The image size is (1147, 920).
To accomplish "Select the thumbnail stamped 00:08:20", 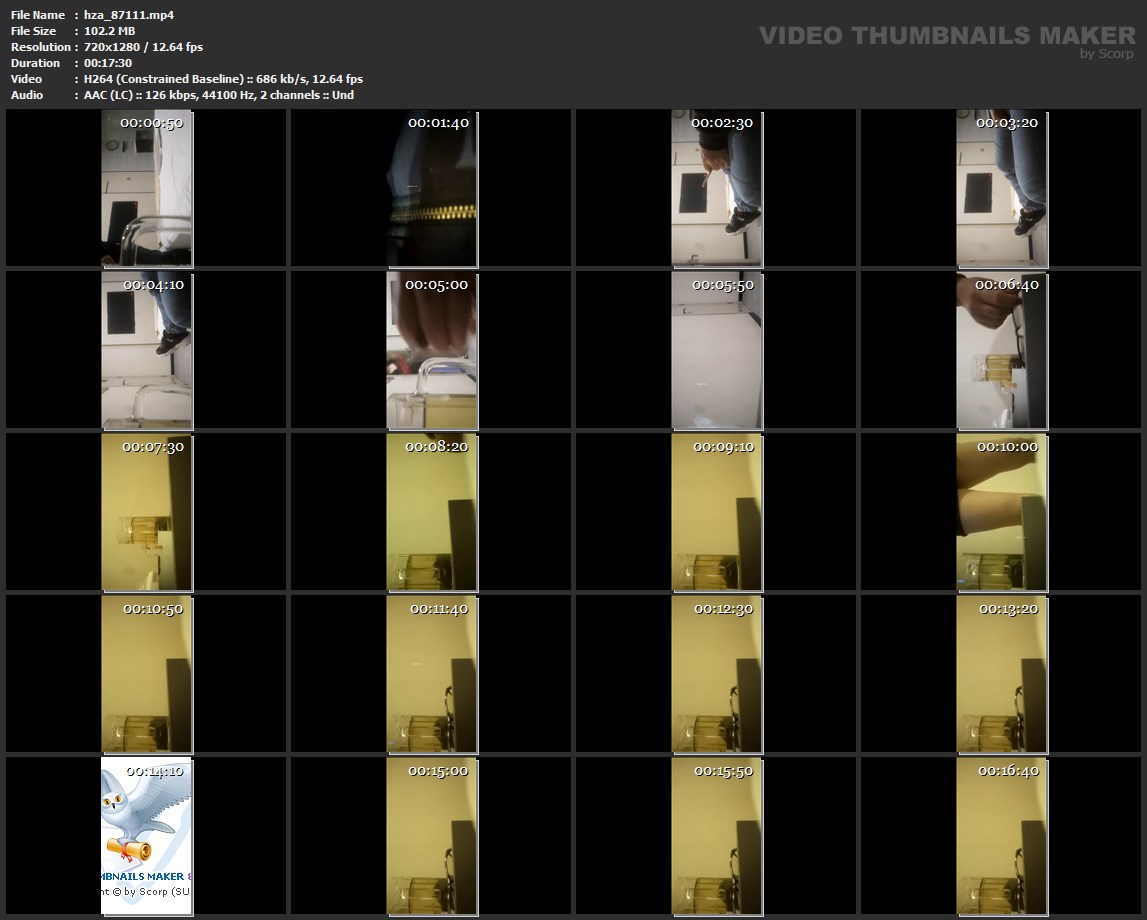I will point(432,512).
